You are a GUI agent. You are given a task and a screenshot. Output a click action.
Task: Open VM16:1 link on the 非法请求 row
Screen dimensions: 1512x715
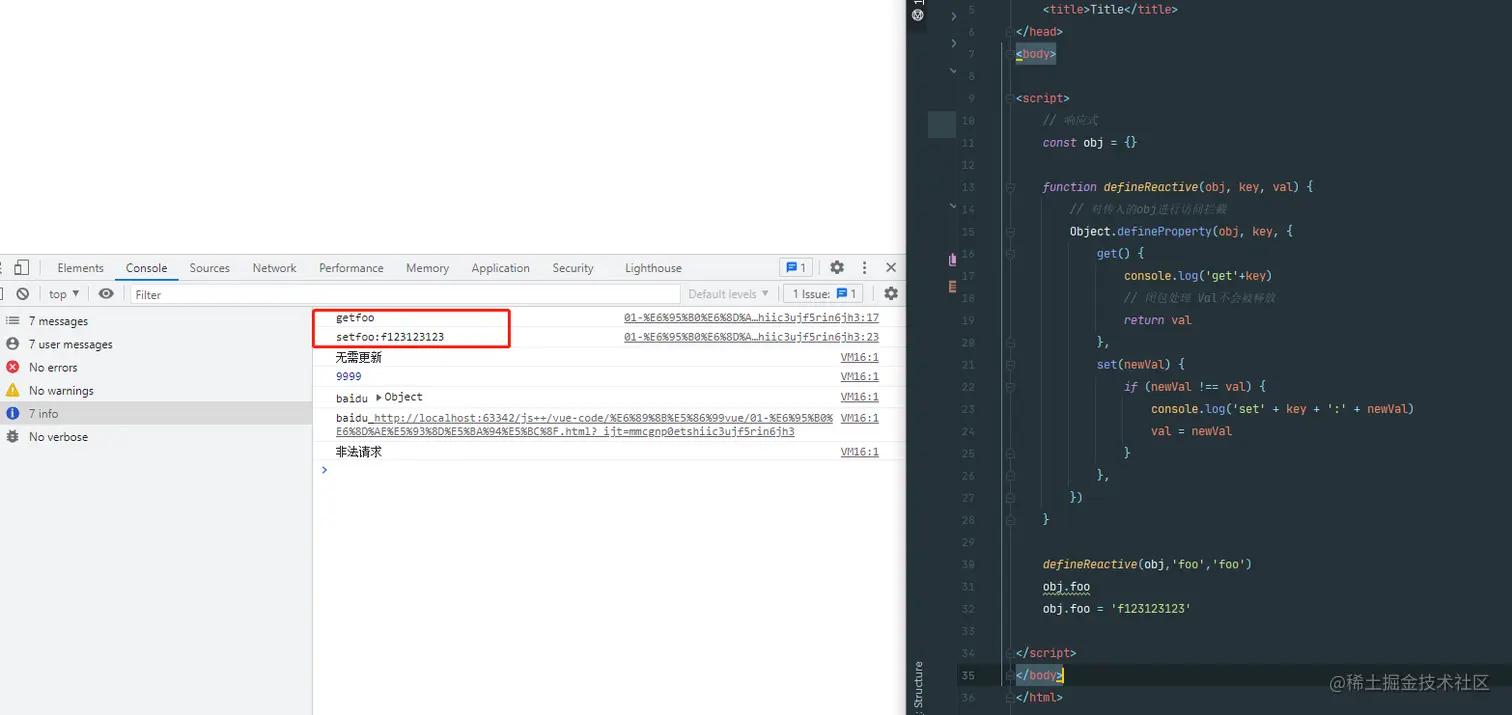point(859,452)
